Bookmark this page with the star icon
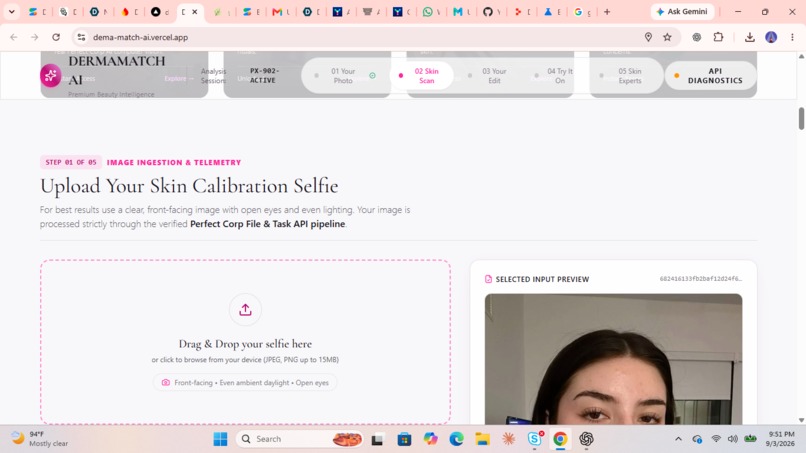This screenshot has height=453, width=806. pos(667,37)
